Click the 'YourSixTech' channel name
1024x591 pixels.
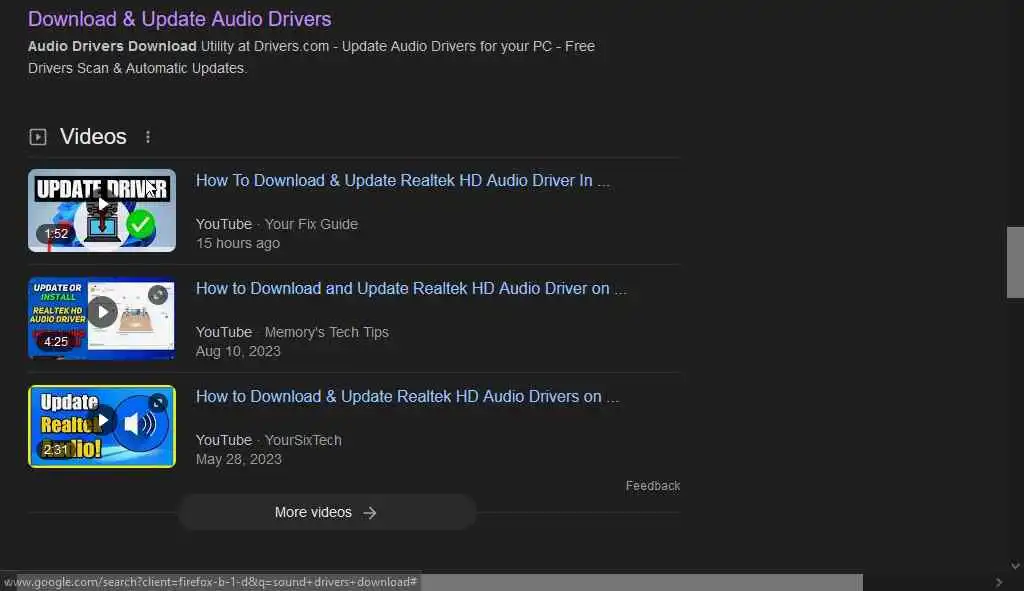pos(303,440)
